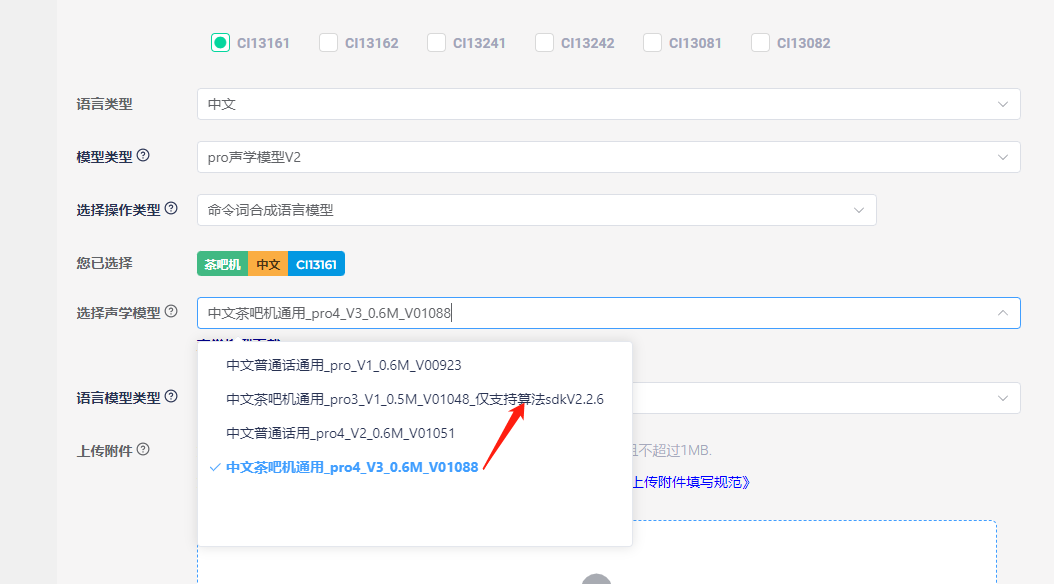Image resolution: width=1054 pixels, height=584 pixels.
Task: Pick 中文普通话用_pro4_V2_0.6M_V01051 option
Action: pos(340,433)
